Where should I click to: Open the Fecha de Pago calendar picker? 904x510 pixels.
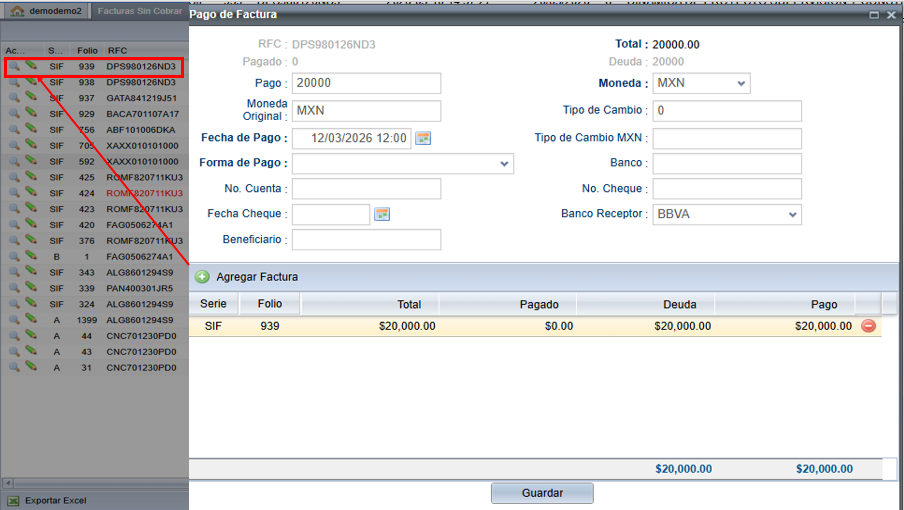(x=423, y=138)
